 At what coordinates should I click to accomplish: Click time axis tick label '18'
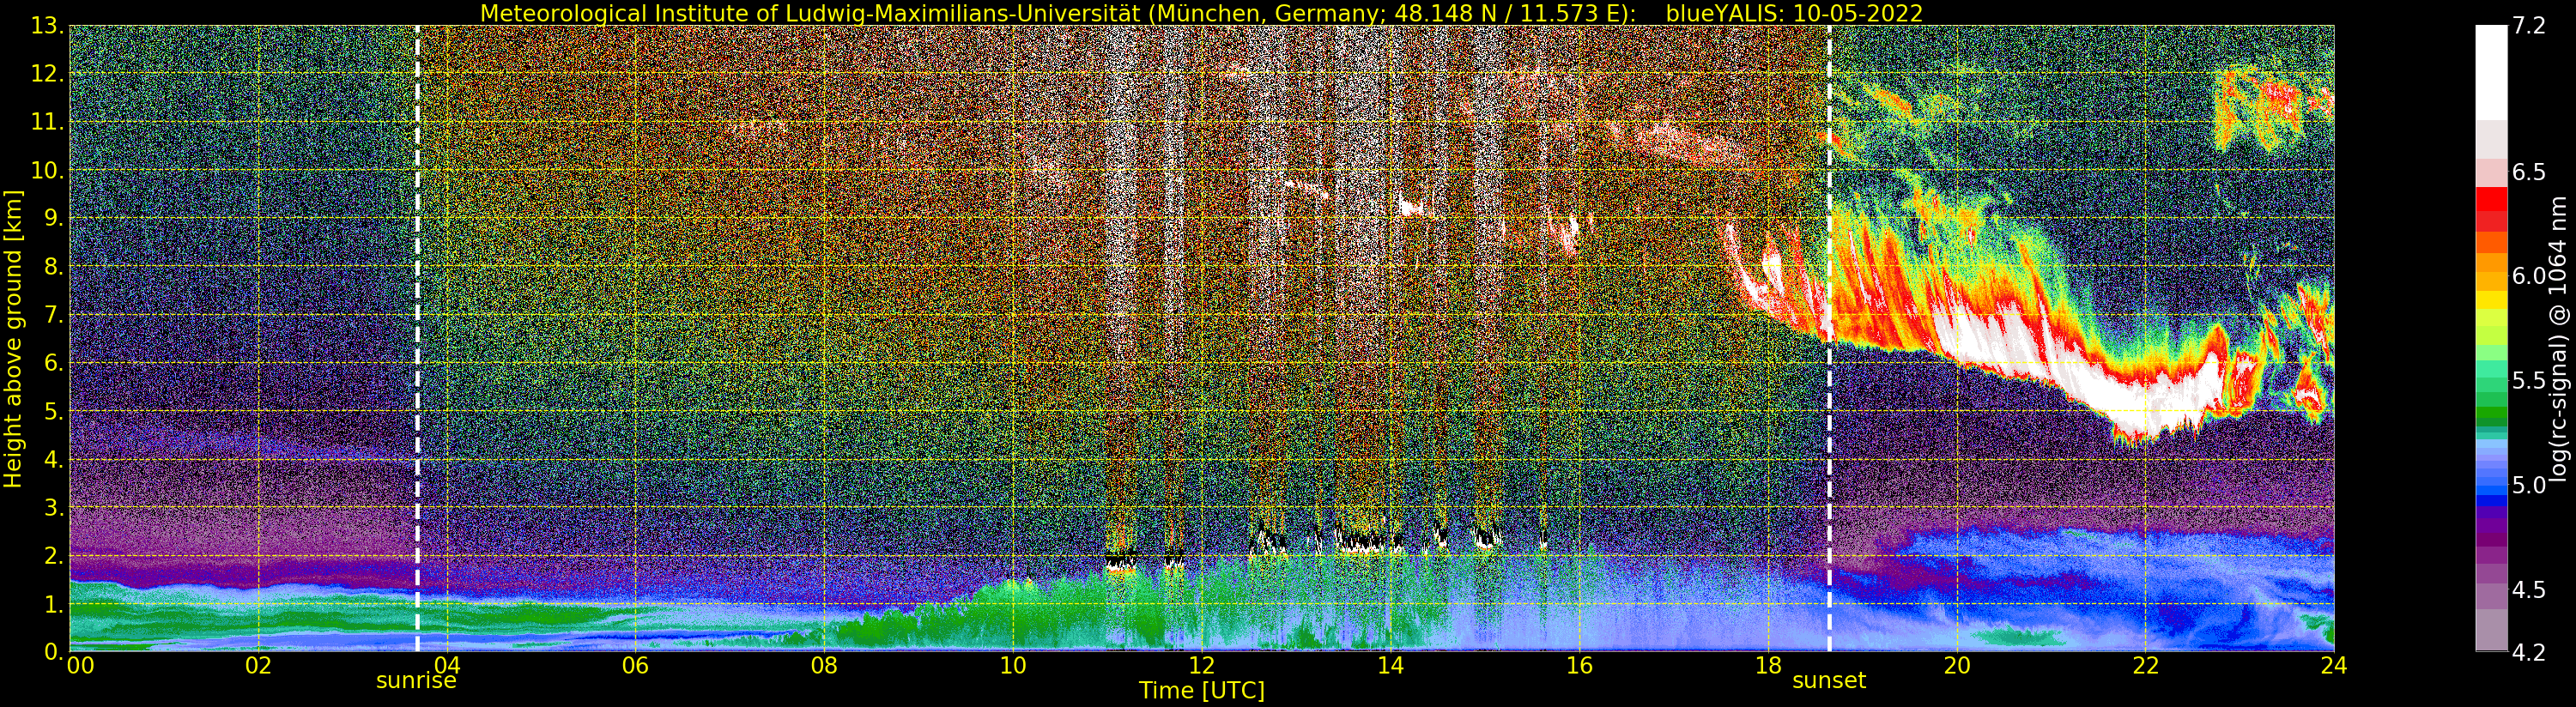click(x=1768, y=665)
